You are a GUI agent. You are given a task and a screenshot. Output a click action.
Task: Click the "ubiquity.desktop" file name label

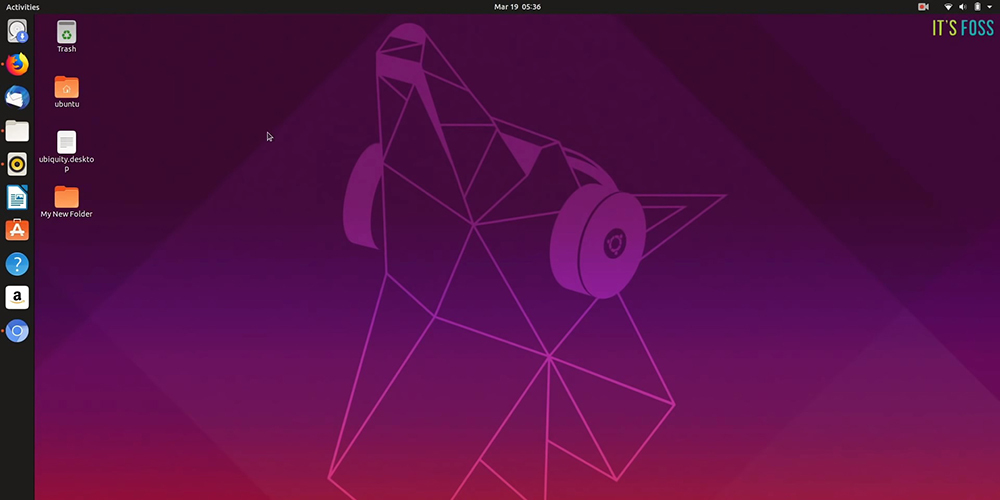click(66, 164)
